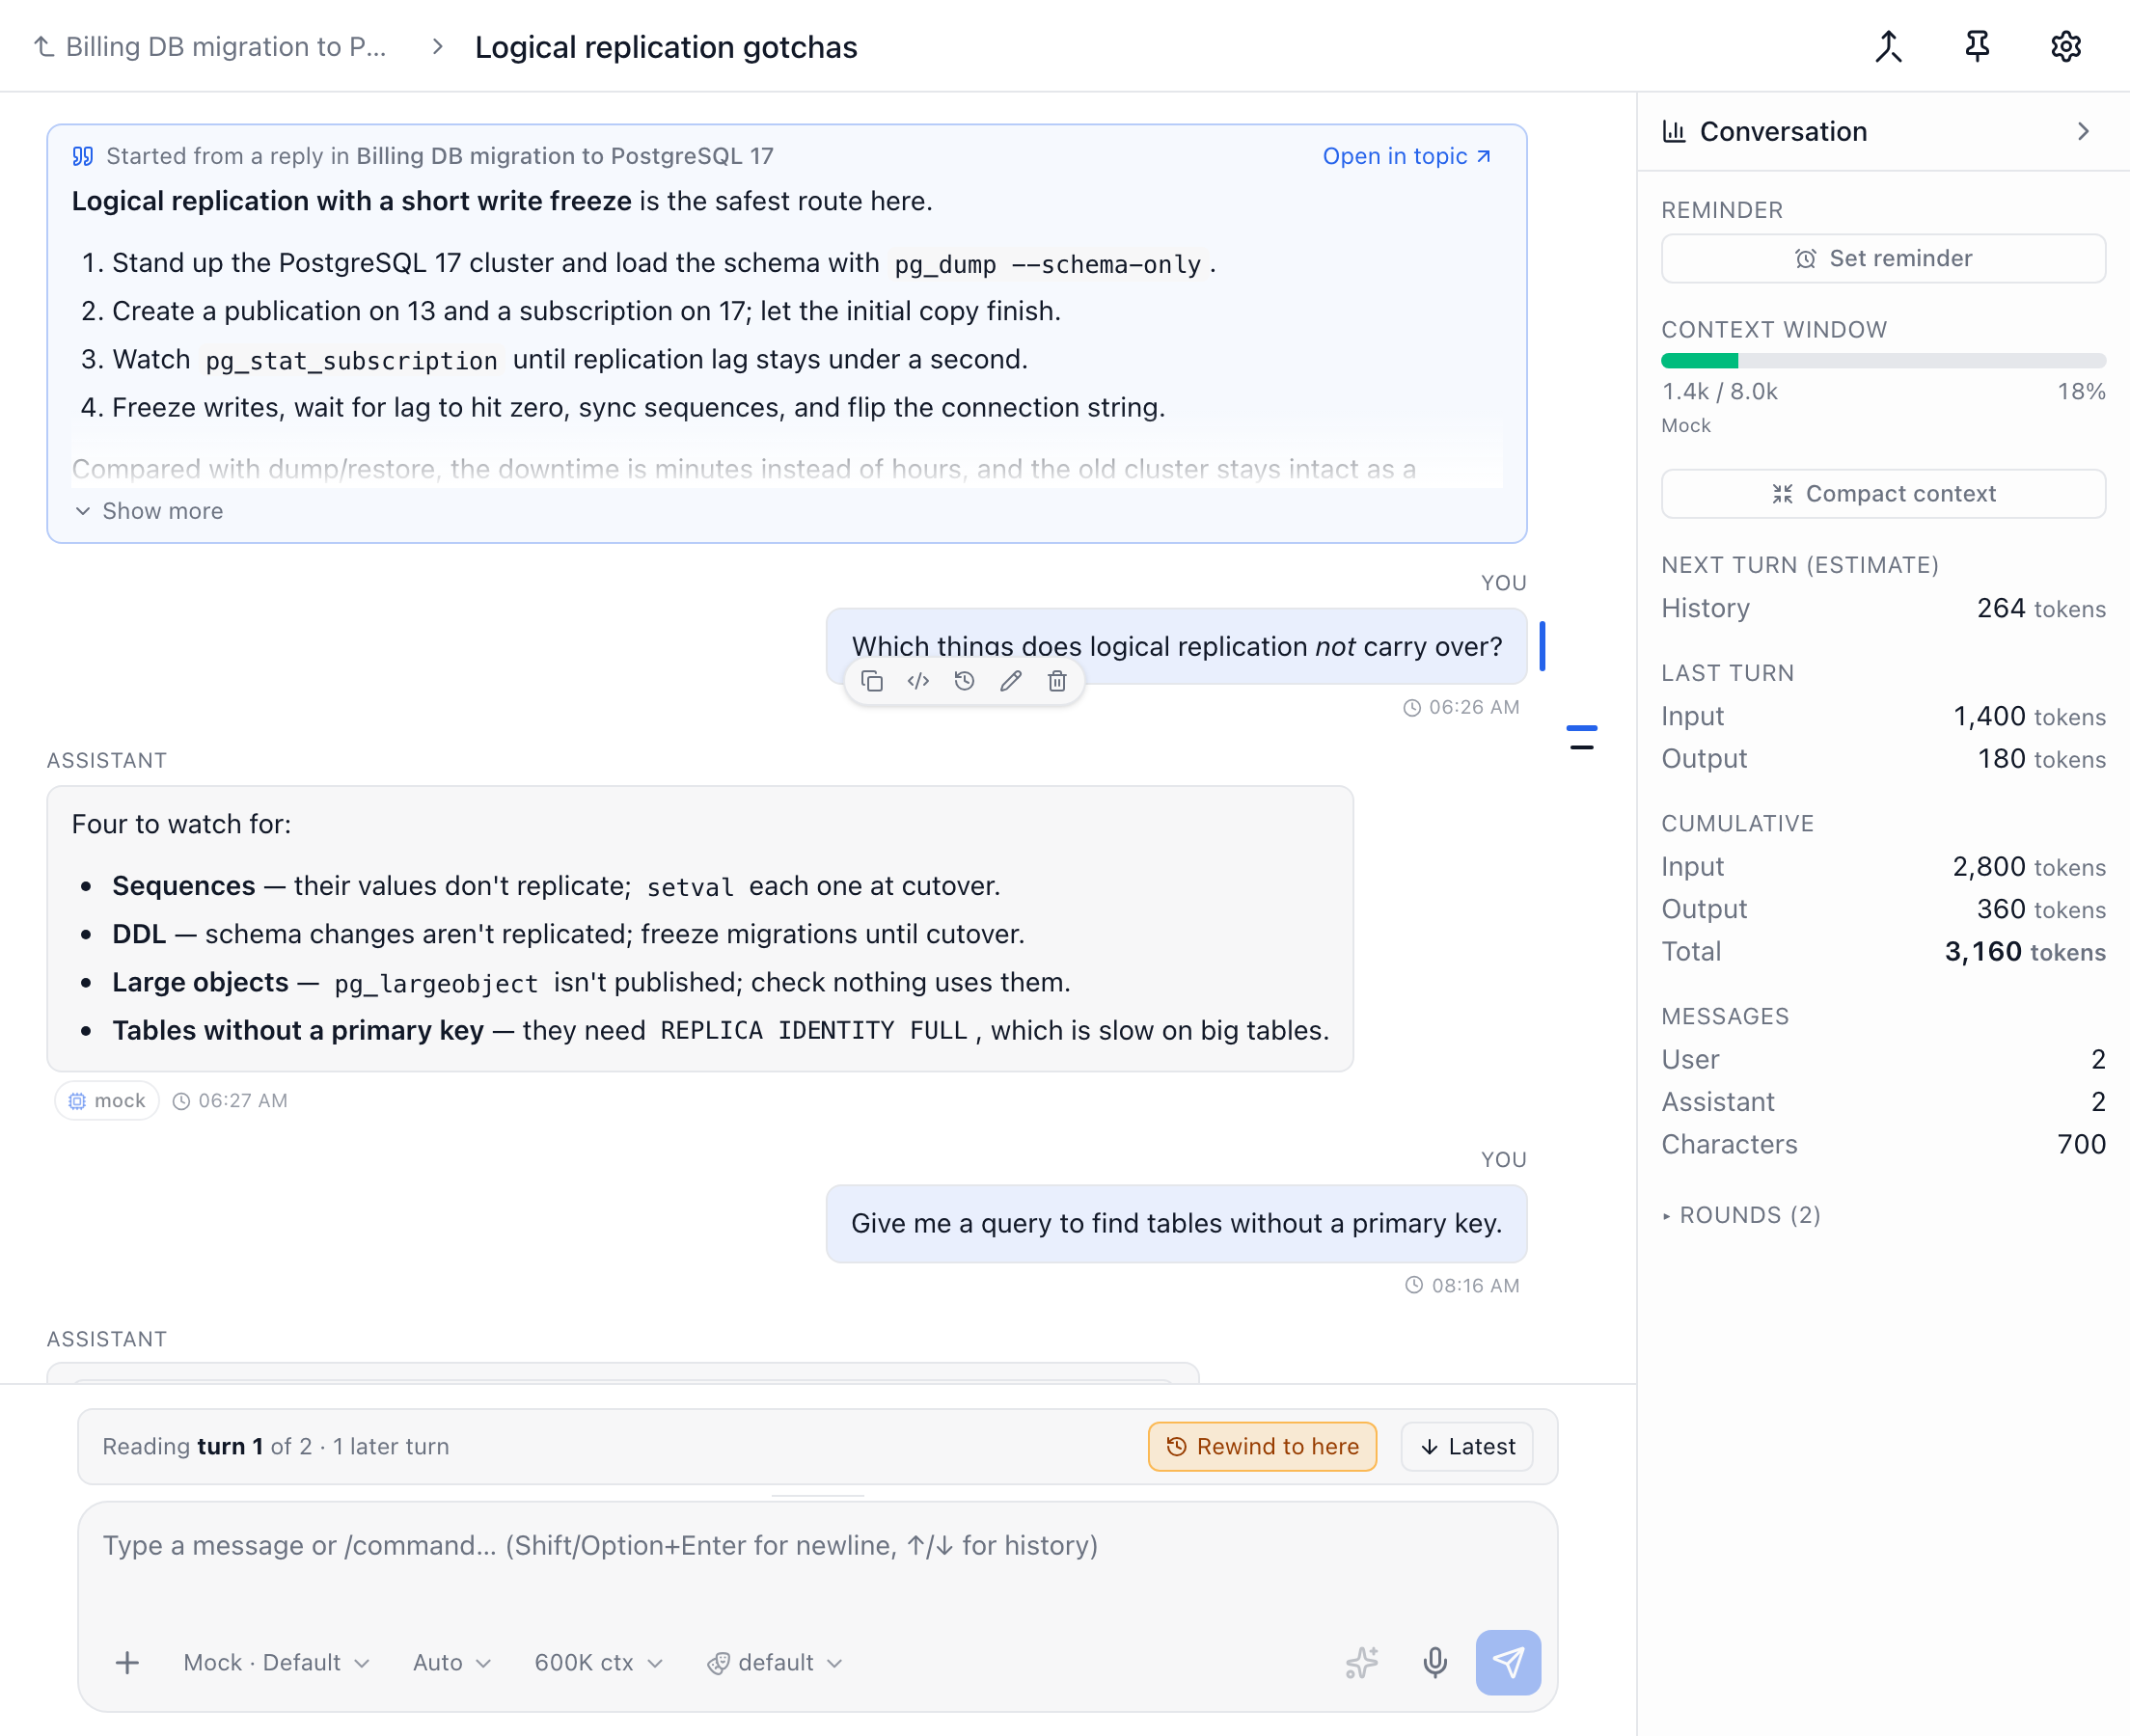Click the Logical replication gotchas title
The width and height of the screenshot is (2130, 1736).
tap(666, 47)
